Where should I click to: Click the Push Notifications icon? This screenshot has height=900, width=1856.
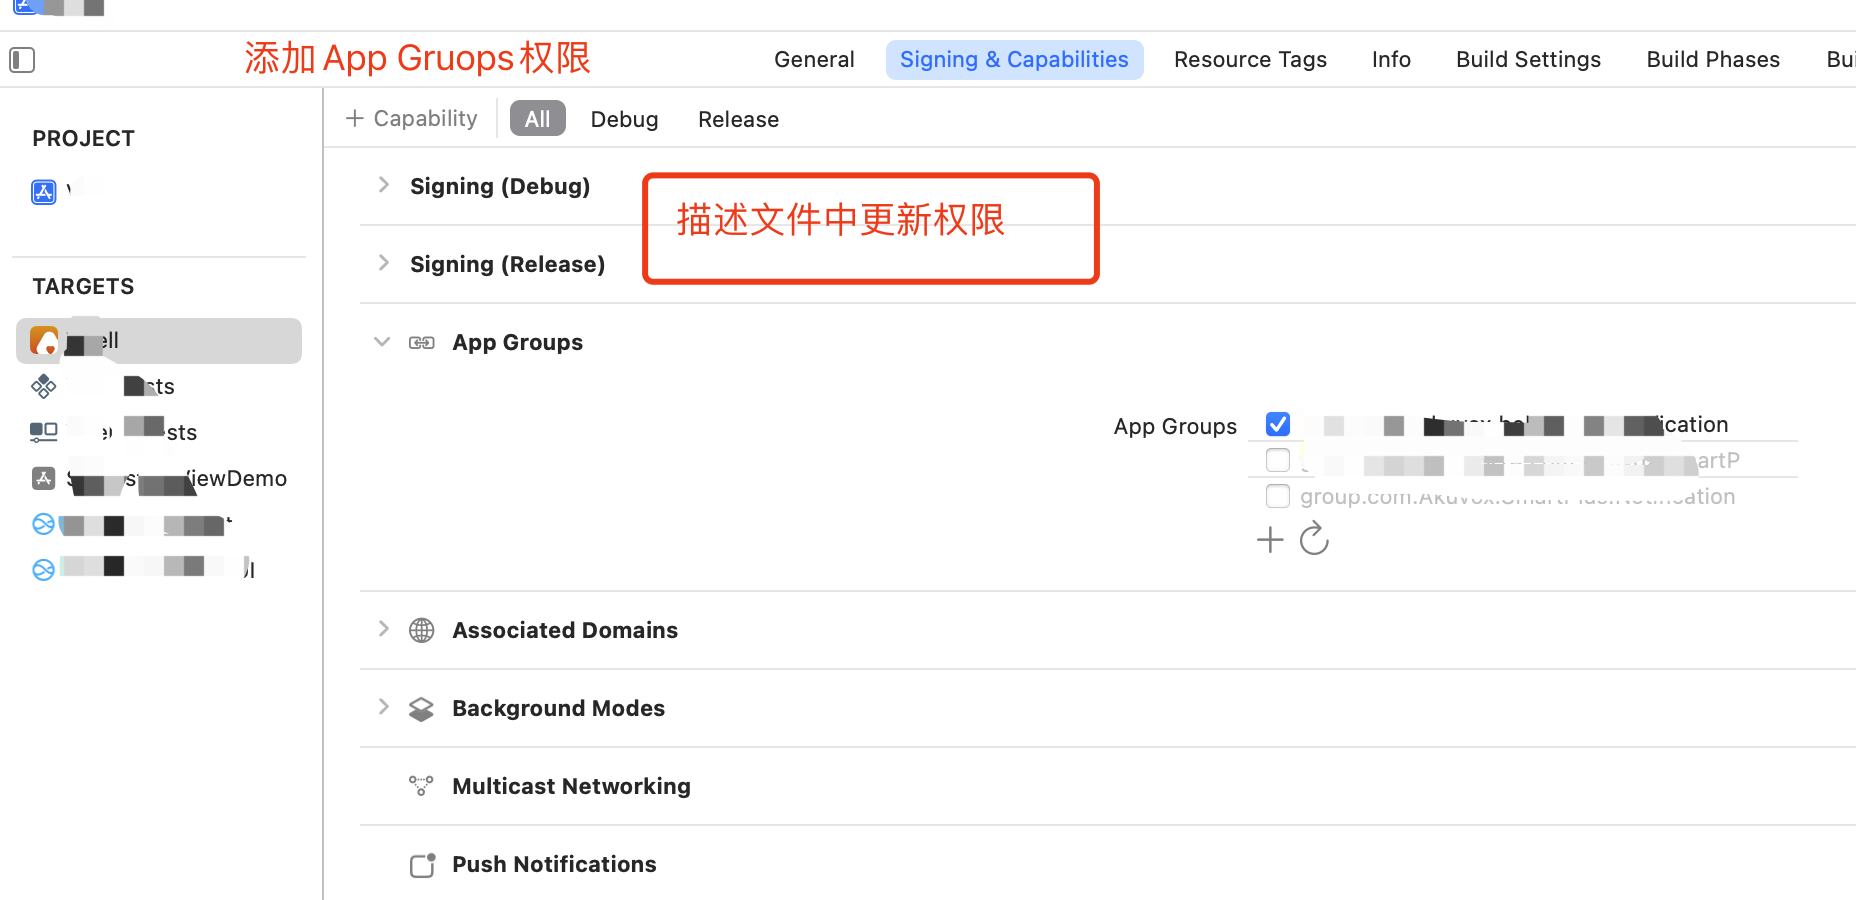click(x=422, y=864)
